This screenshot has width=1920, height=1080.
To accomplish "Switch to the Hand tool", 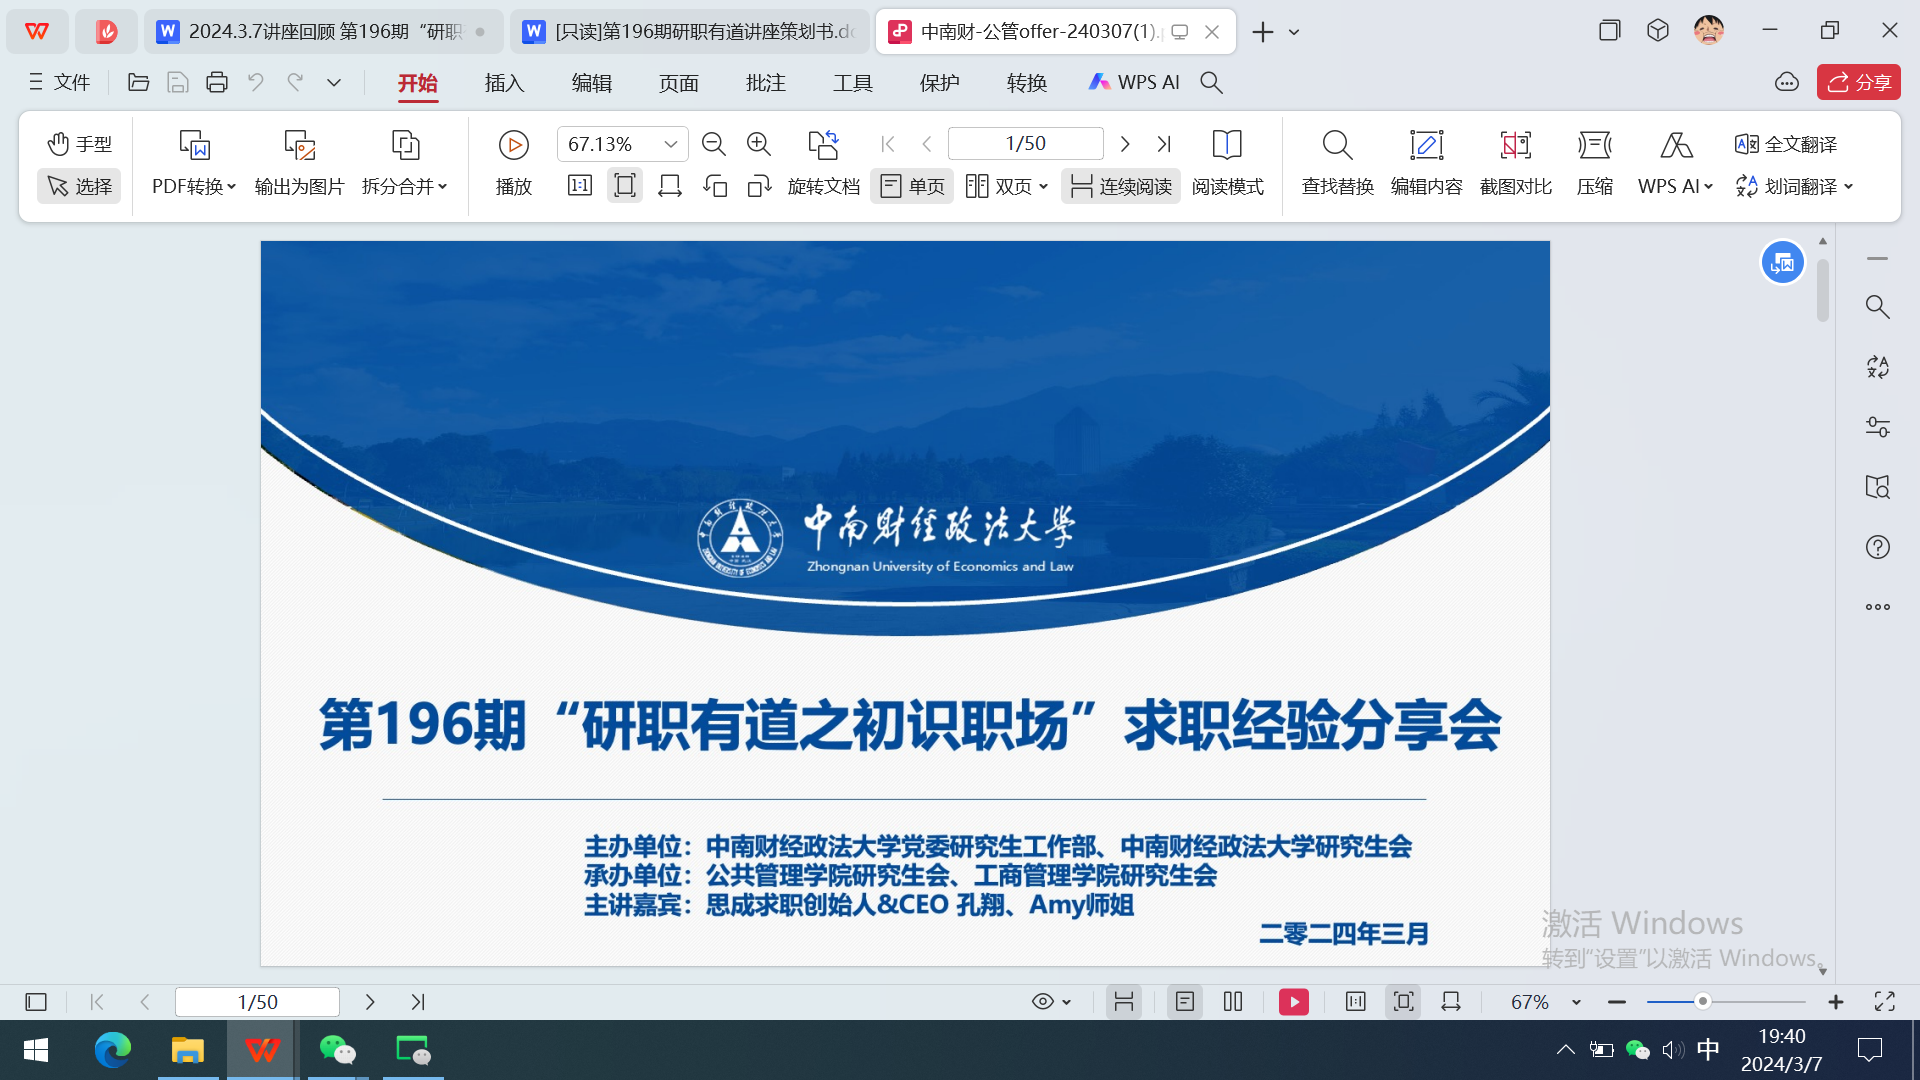I will click(79, 144).
